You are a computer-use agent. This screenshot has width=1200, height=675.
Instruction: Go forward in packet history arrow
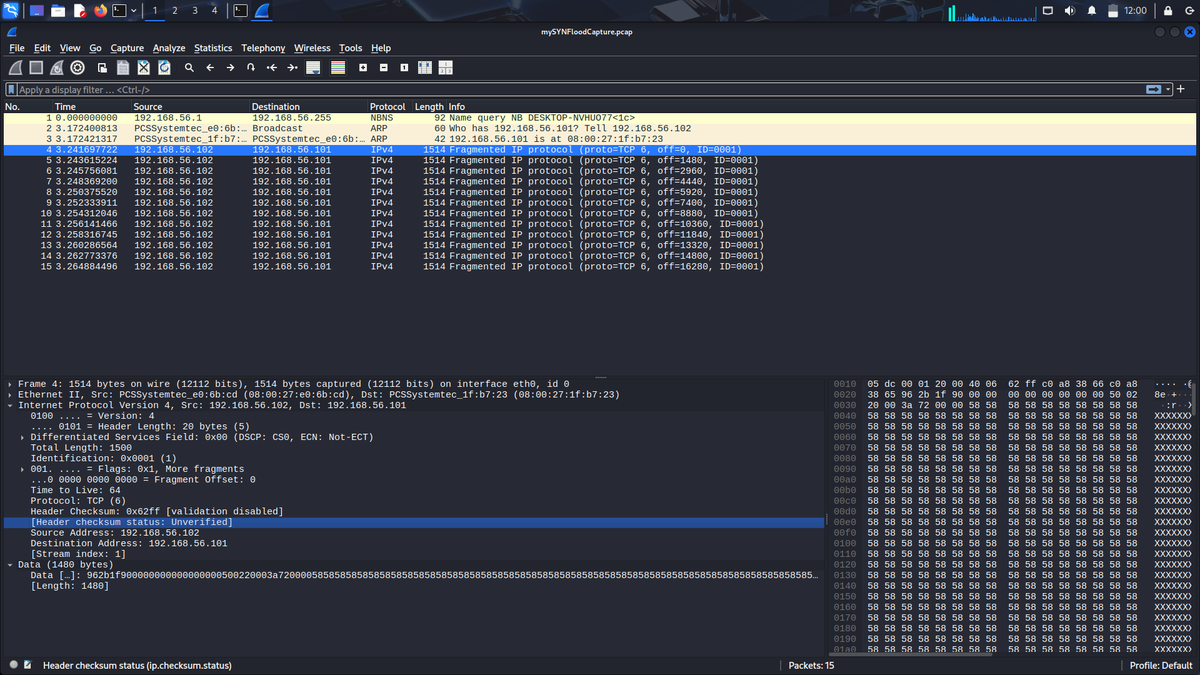tap(230, 68)
